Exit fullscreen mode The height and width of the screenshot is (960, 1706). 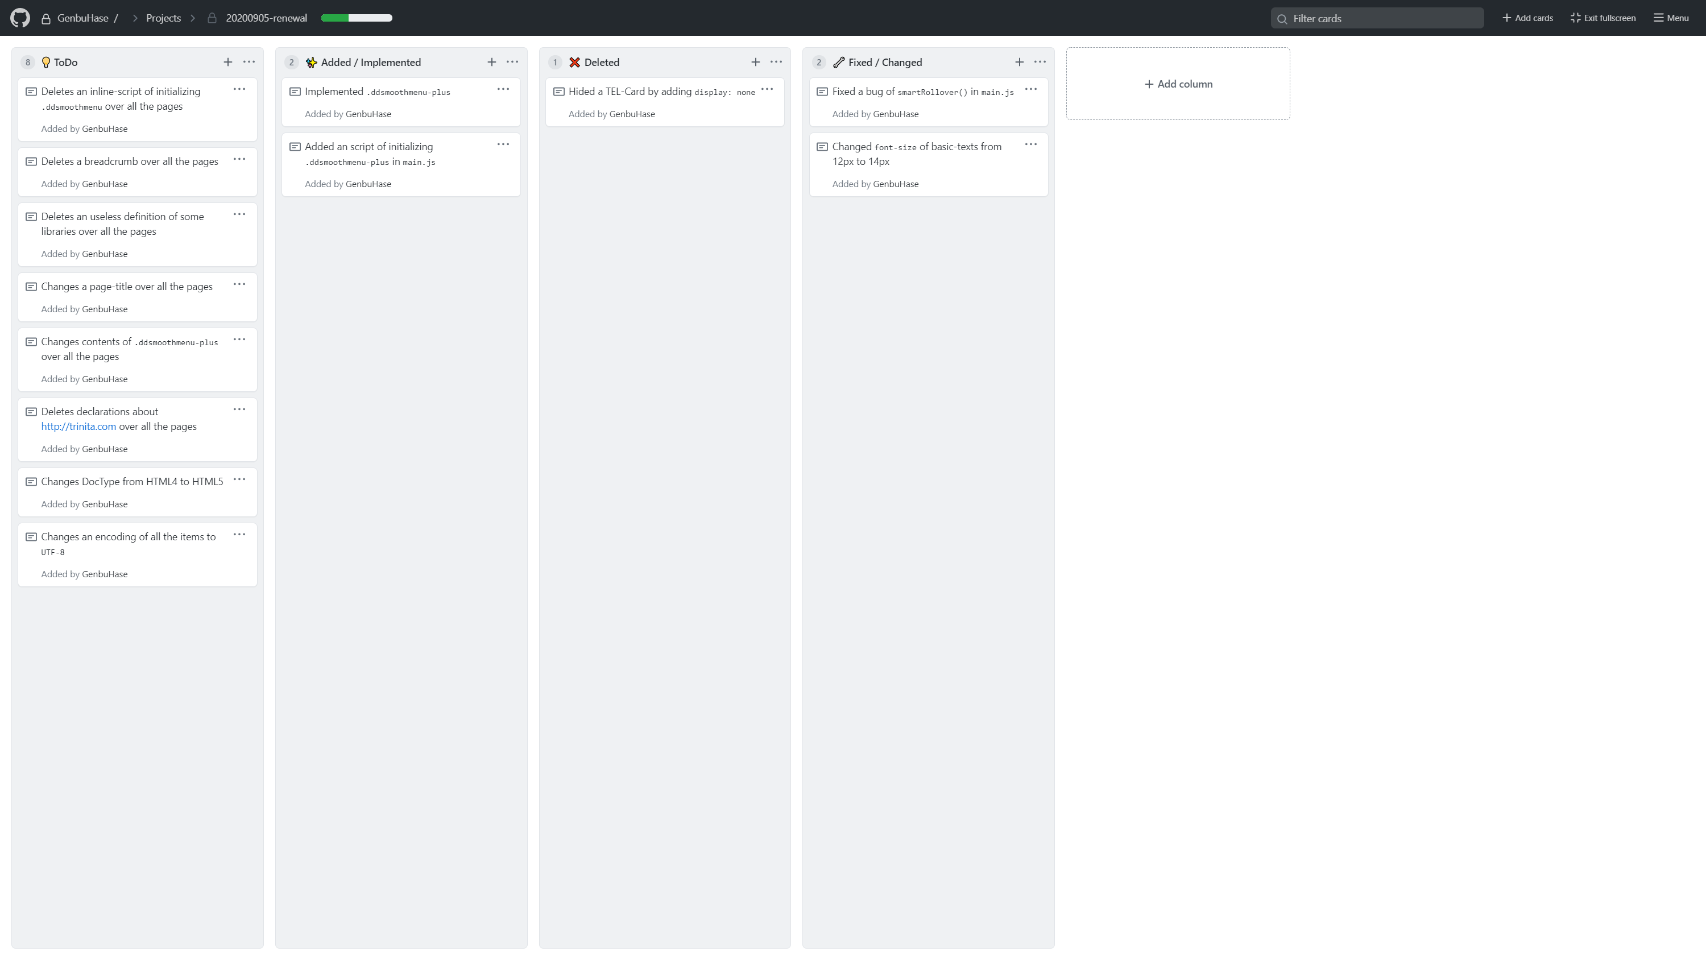click(1603, 18)
